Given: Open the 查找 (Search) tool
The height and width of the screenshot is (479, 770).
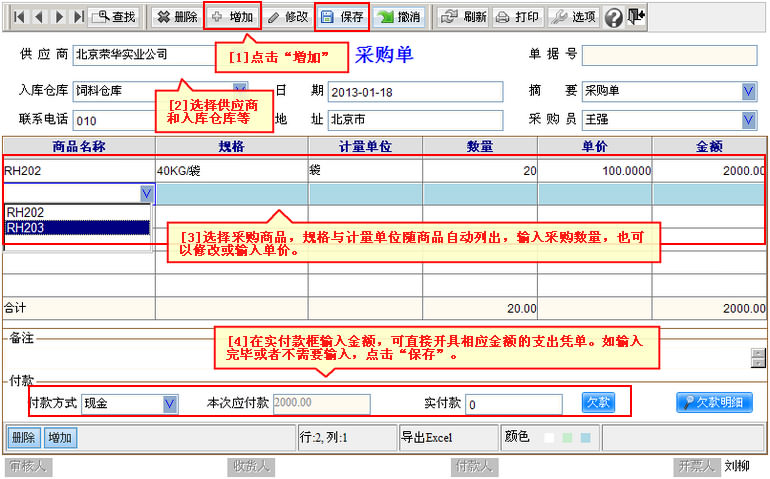Looking at the screenshot, I should pos(114,17).
